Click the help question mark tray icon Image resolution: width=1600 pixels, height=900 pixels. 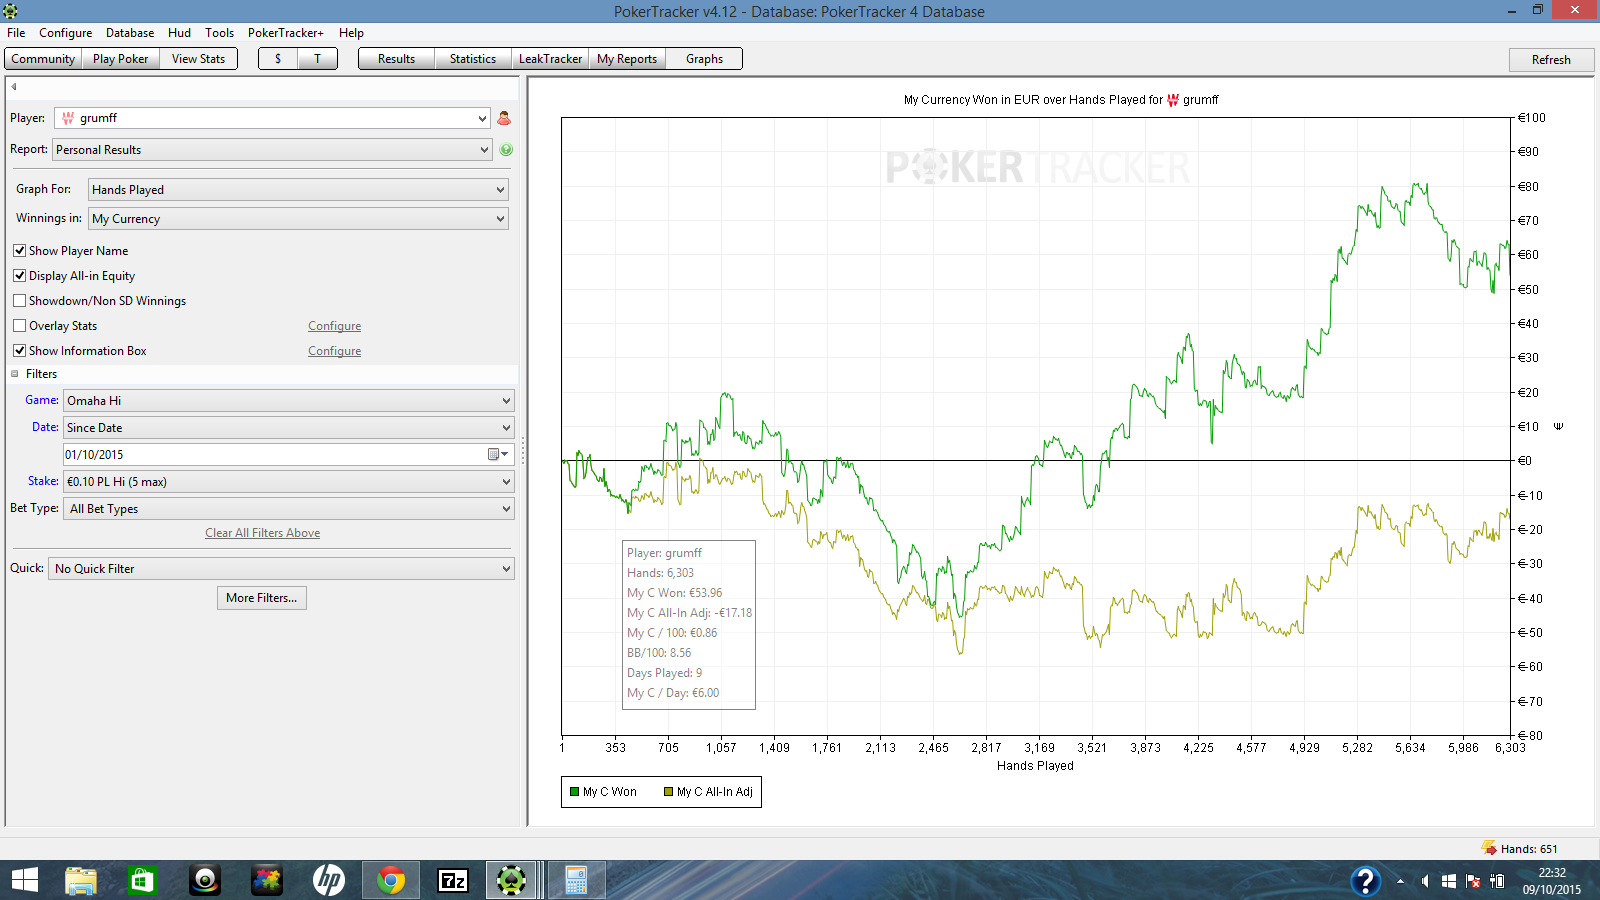coord(1365,881)
